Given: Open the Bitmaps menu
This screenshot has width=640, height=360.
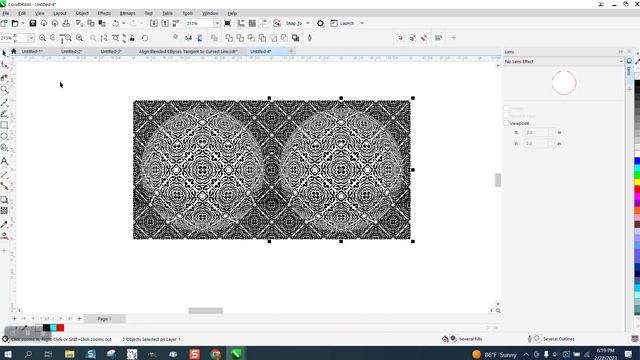Looking at the screenshot, I should click(127, 13).
